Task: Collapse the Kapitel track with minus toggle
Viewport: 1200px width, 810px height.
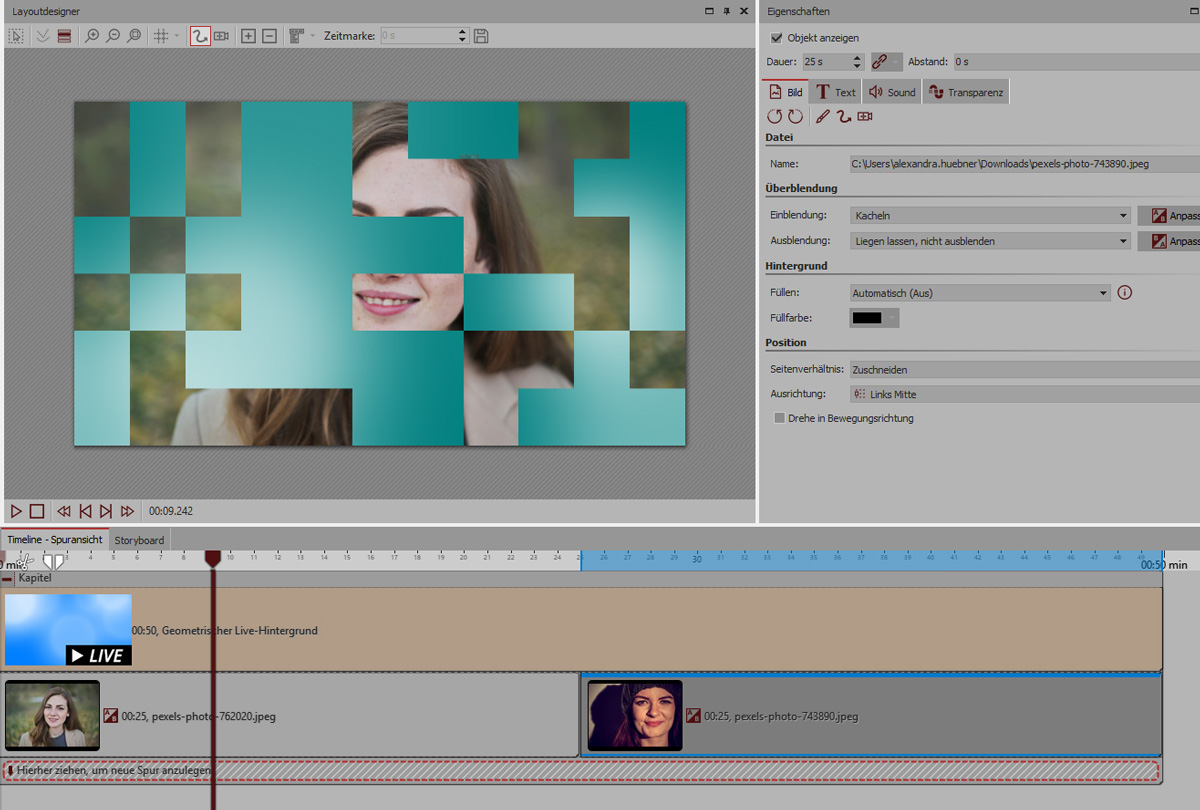Action: click(8, 579)
